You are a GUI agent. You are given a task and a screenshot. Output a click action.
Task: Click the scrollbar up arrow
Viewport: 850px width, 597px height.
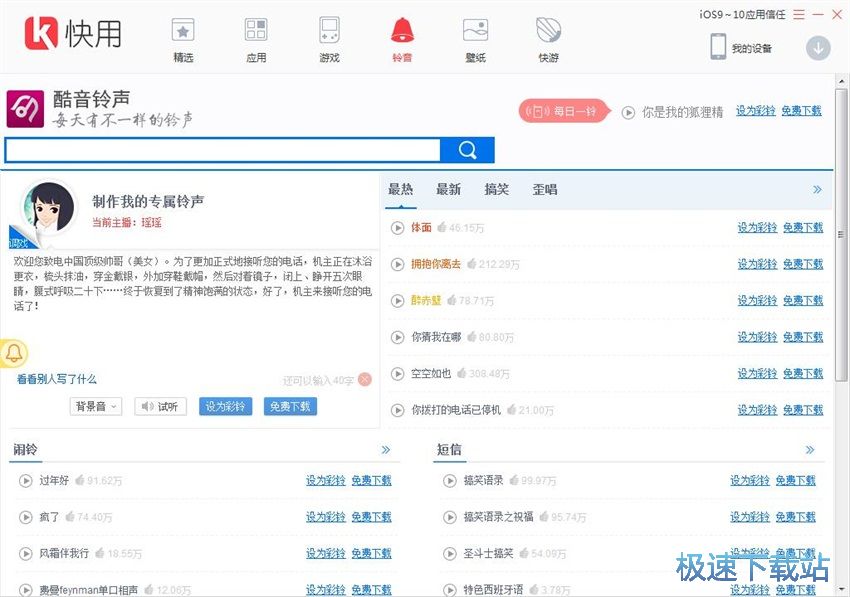[x=841, y=81]
